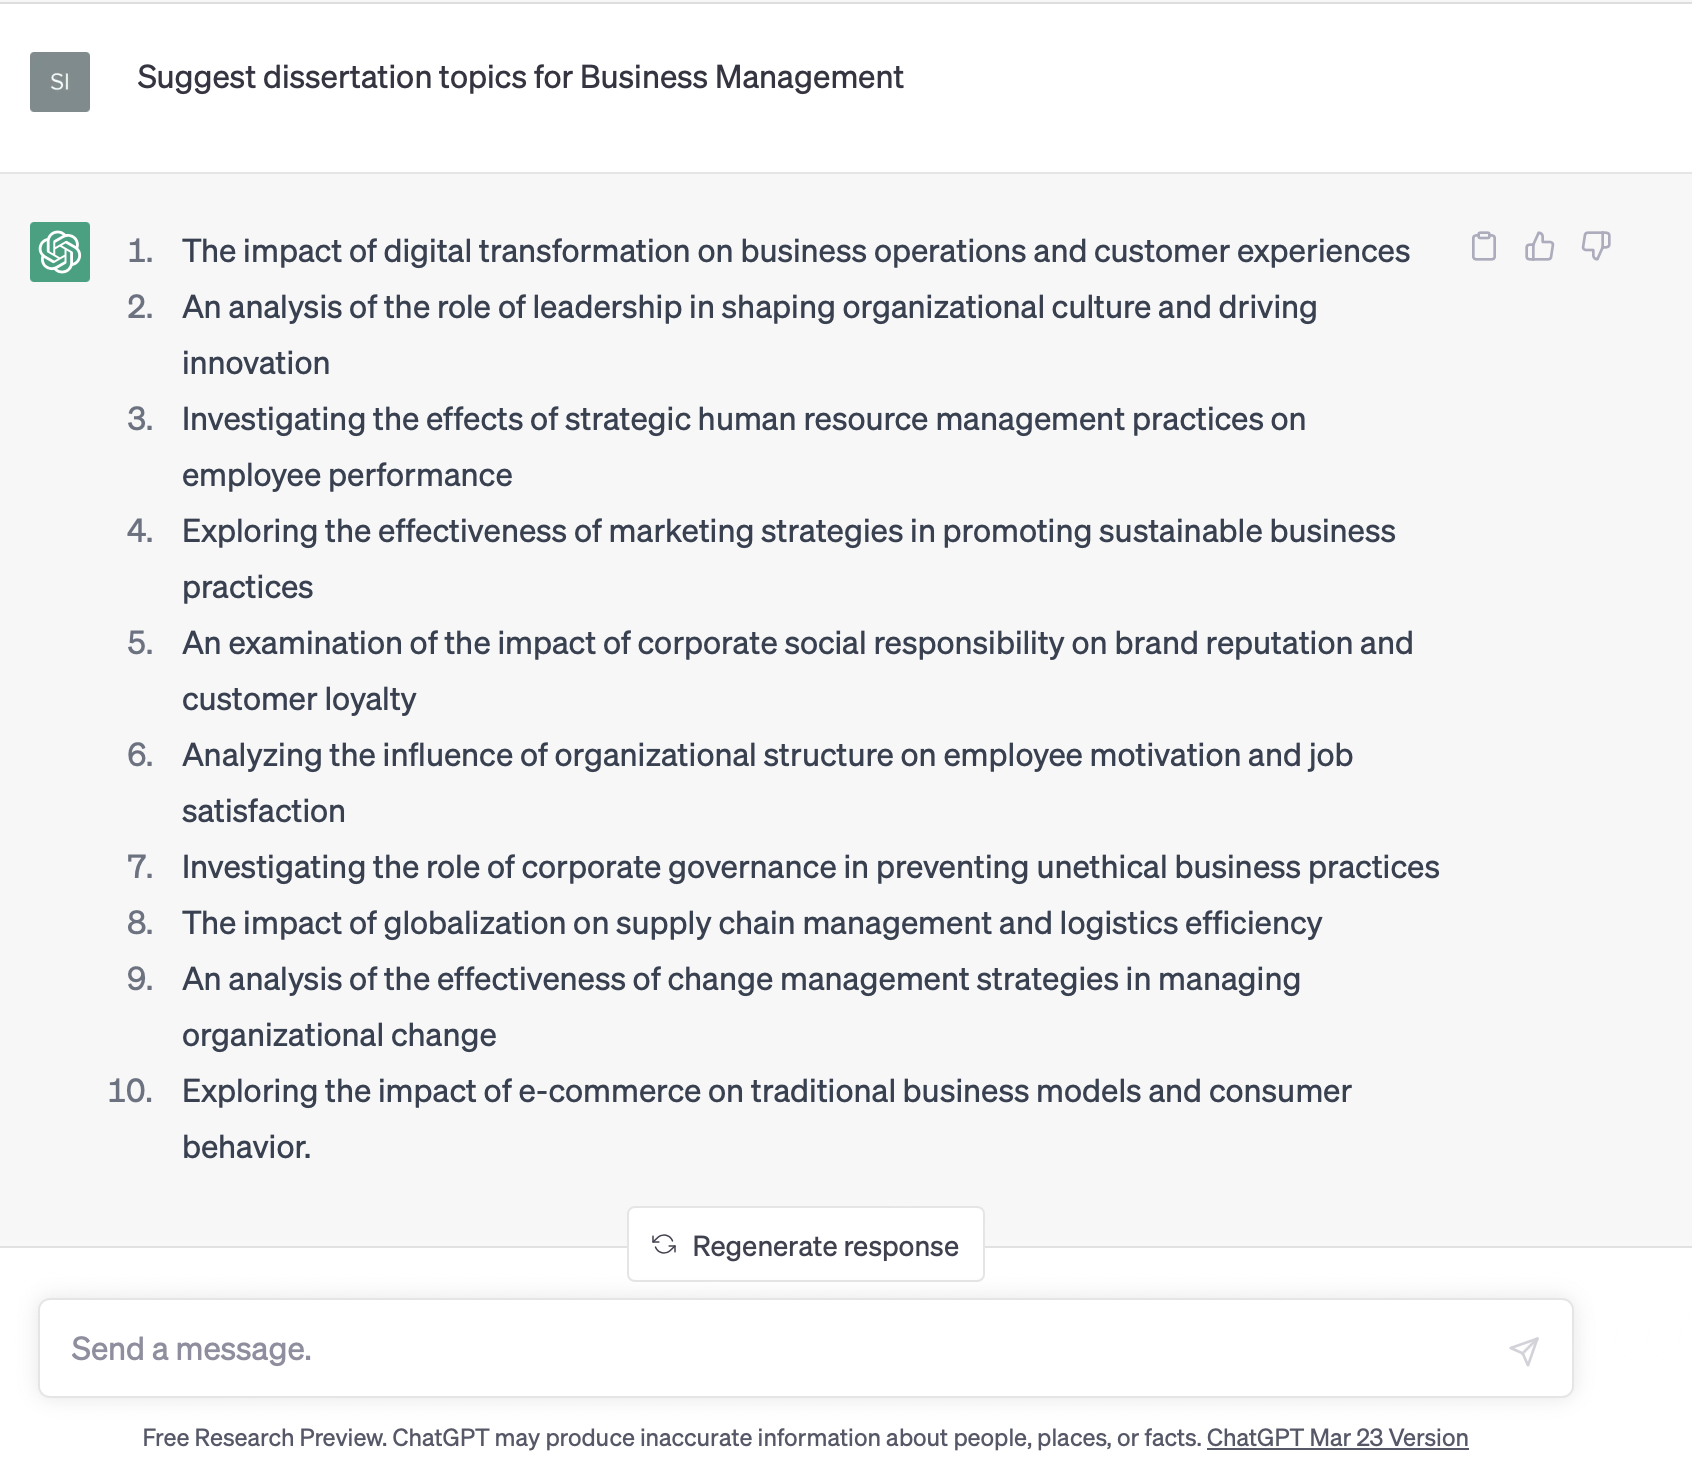Open the ChatGPT Mar 23 Version link
This screenshot has height=1464, width=1692.
[x=1337, y=1438]
